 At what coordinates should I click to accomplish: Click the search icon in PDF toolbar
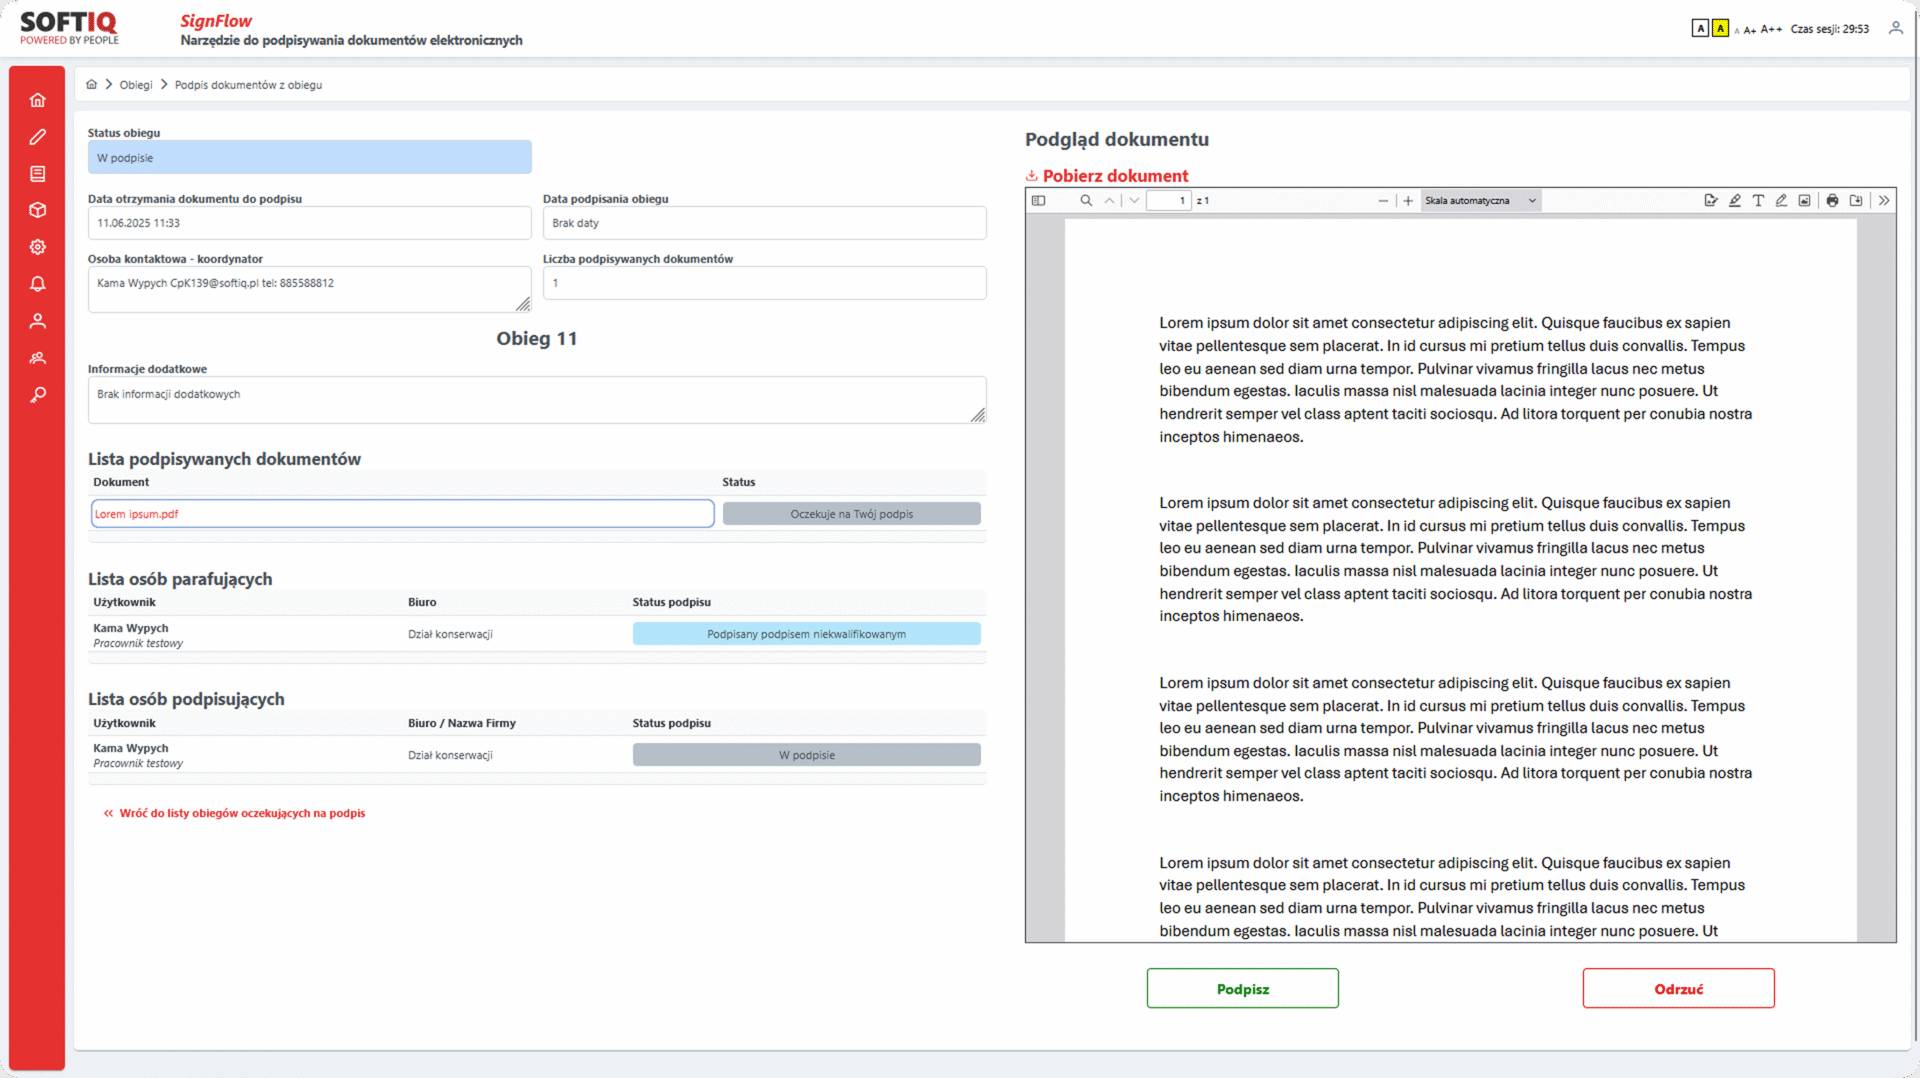(1086, 201)
